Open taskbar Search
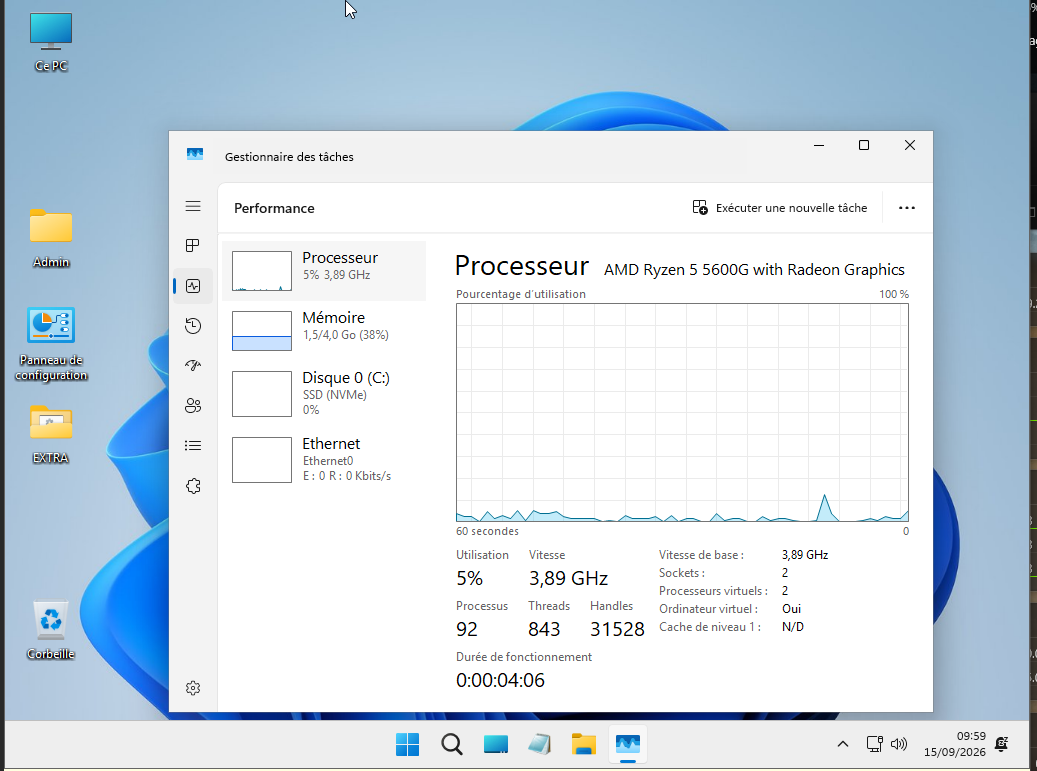1037x771 pixels. point(452,745)
